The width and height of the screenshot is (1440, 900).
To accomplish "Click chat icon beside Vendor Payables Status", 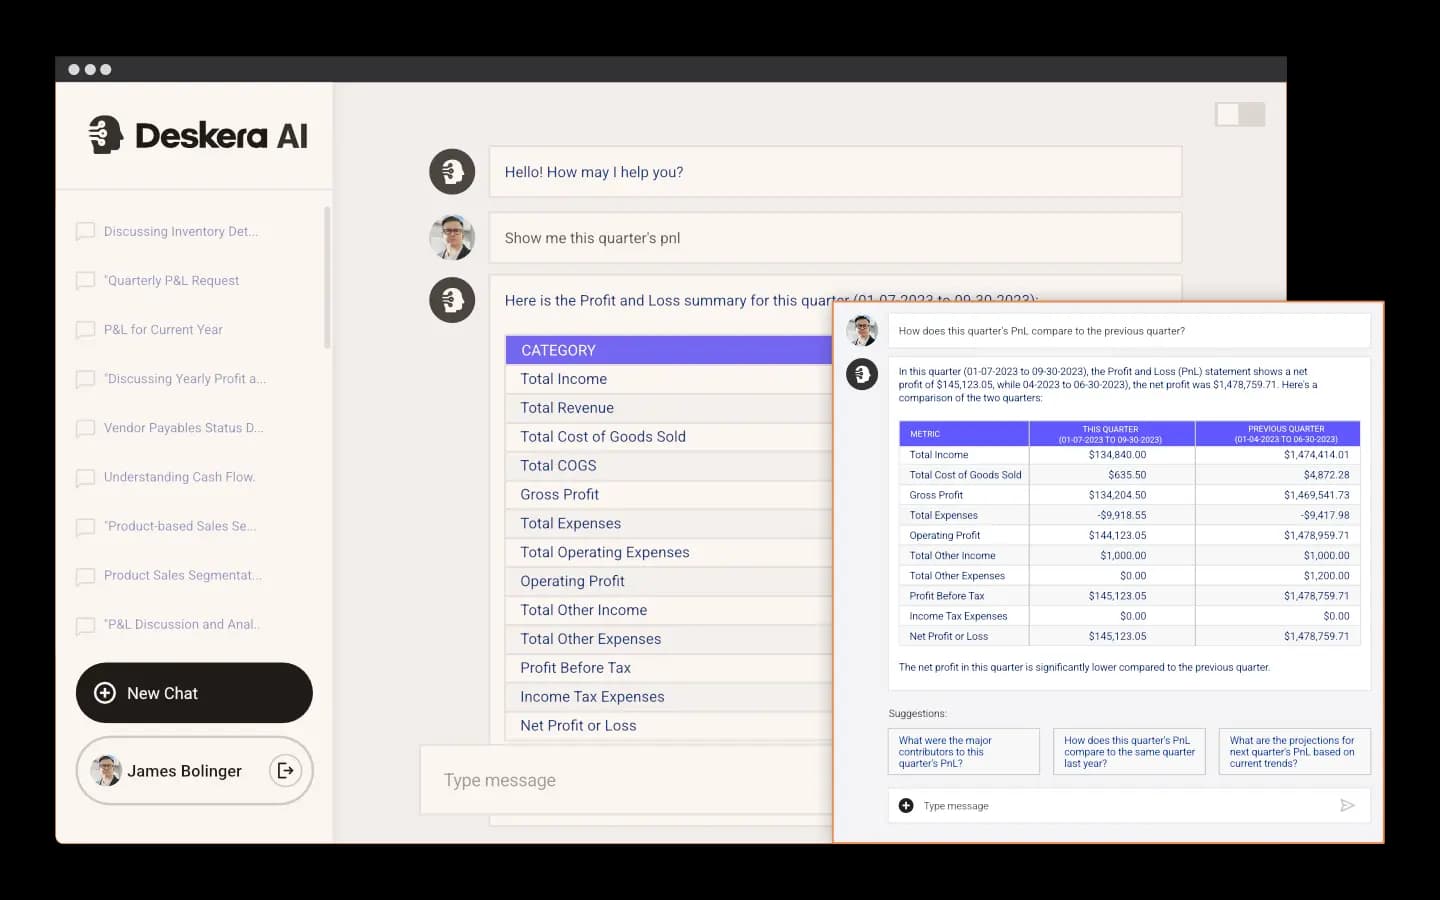I will (86, 428).
